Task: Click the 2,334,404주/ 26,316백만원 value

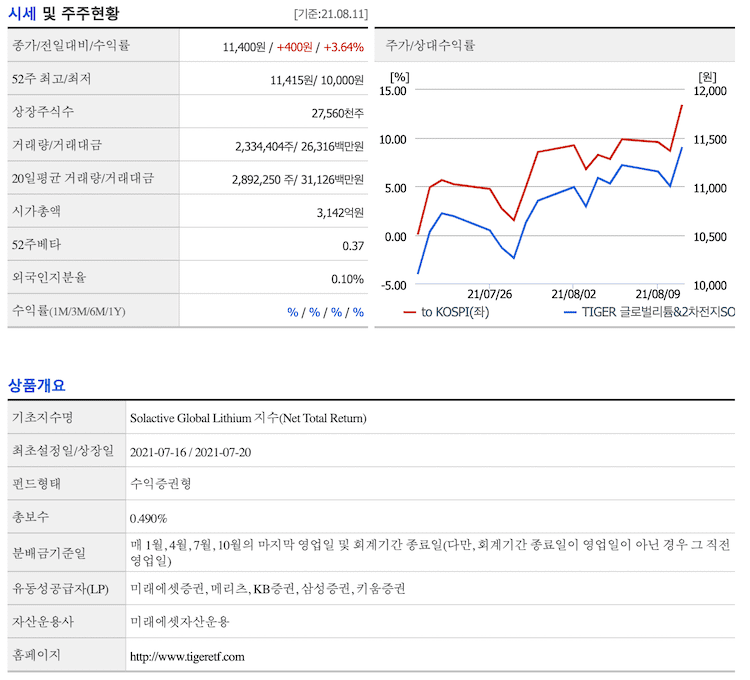Action: 299,146
